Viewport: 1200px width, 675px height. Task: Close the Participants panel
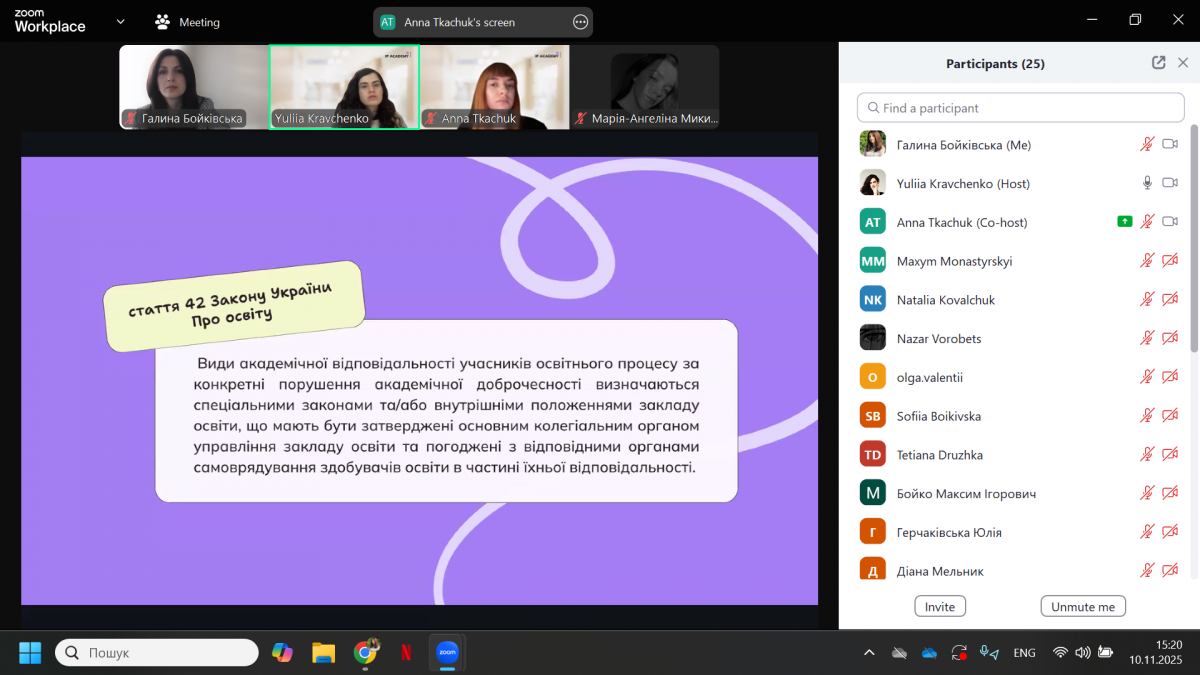pyautogui.click(x=1183, y=63)
